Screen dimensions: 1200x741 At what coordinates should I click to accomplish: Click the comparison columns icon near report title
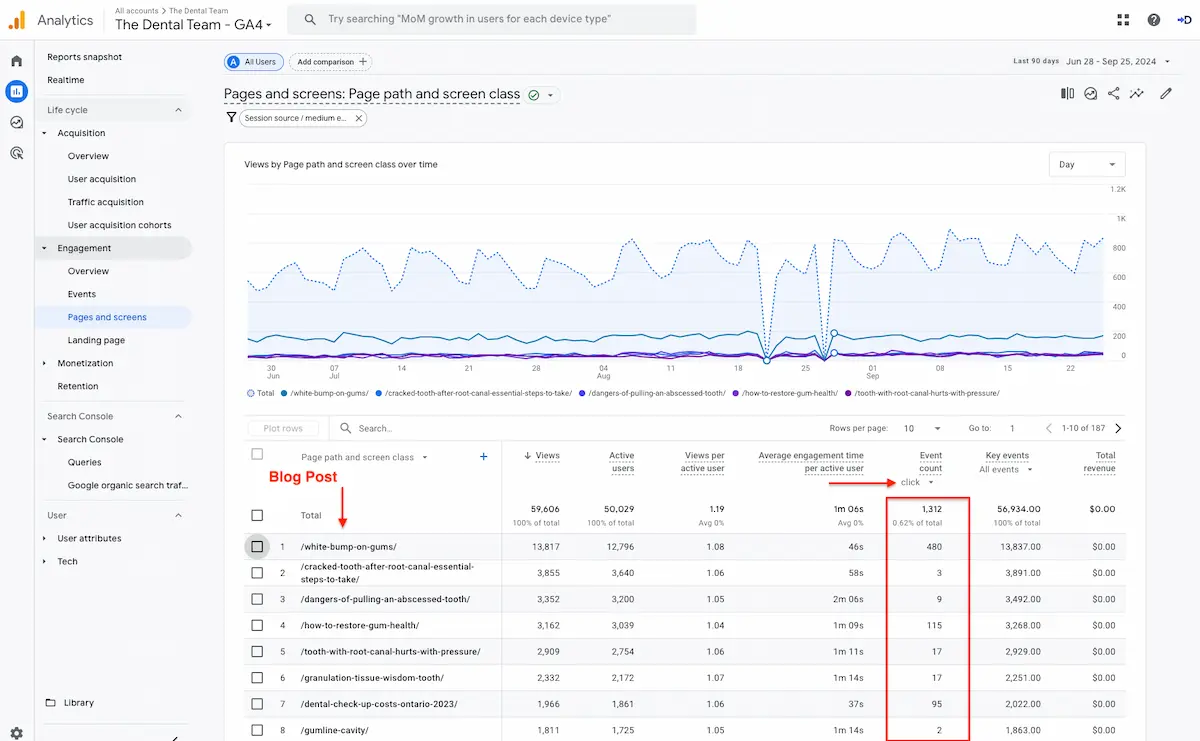(1067, 91)
